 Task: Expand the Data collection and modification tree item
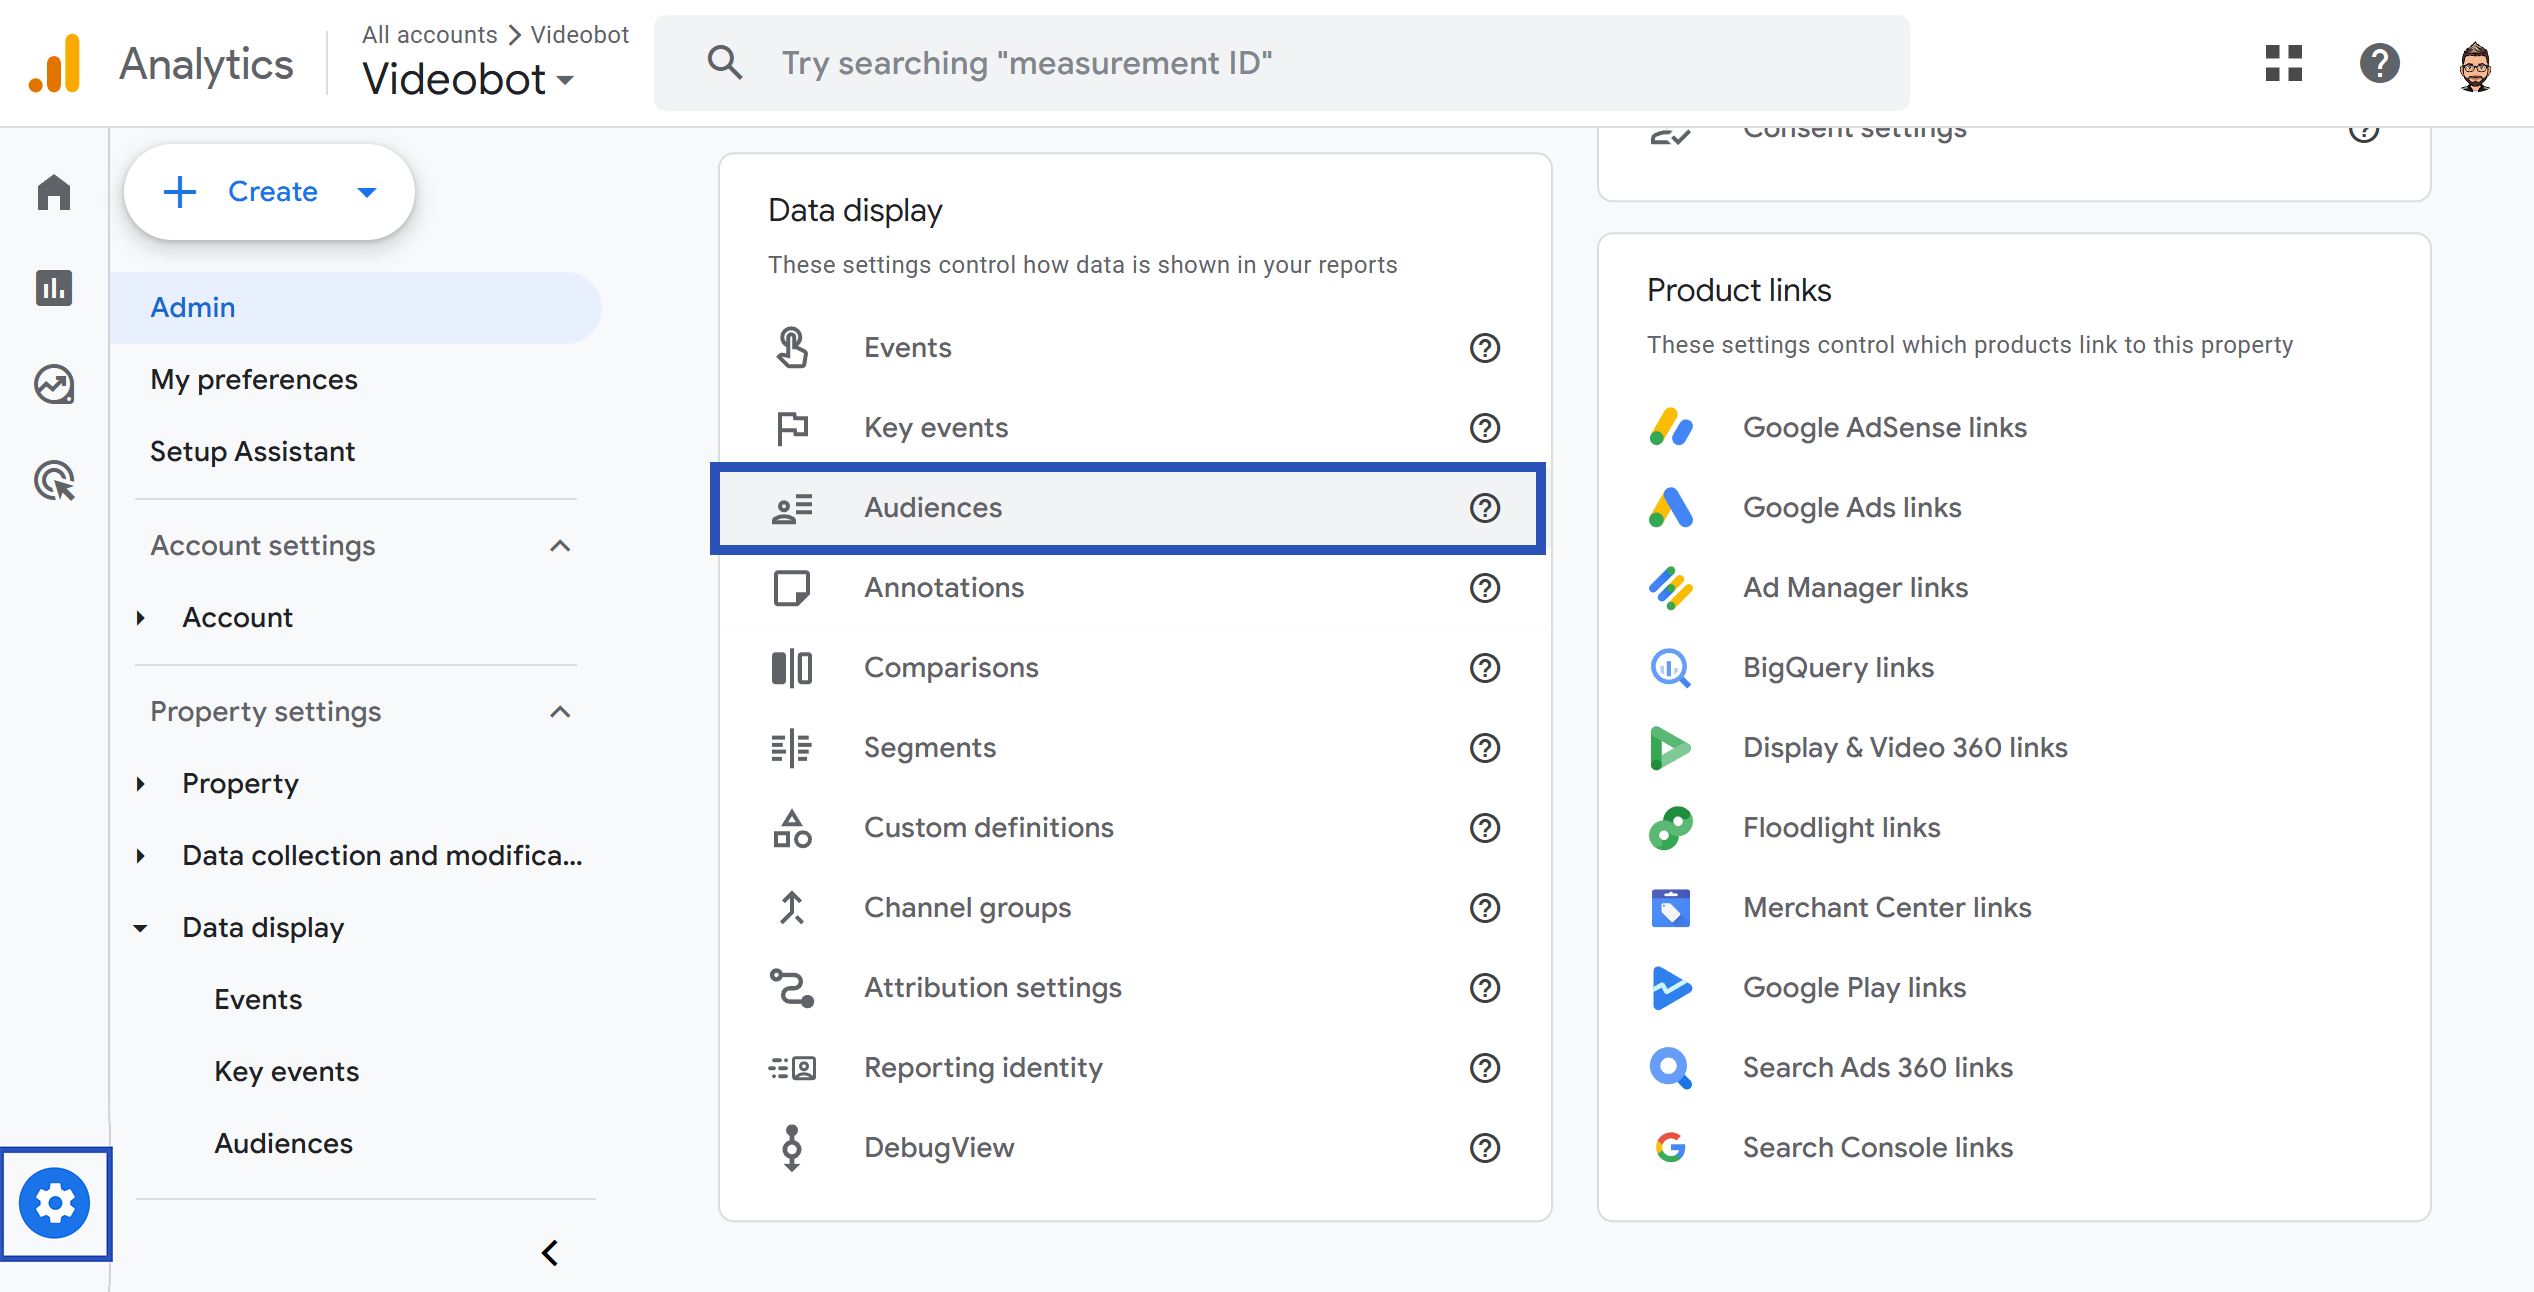click(141, 856)
